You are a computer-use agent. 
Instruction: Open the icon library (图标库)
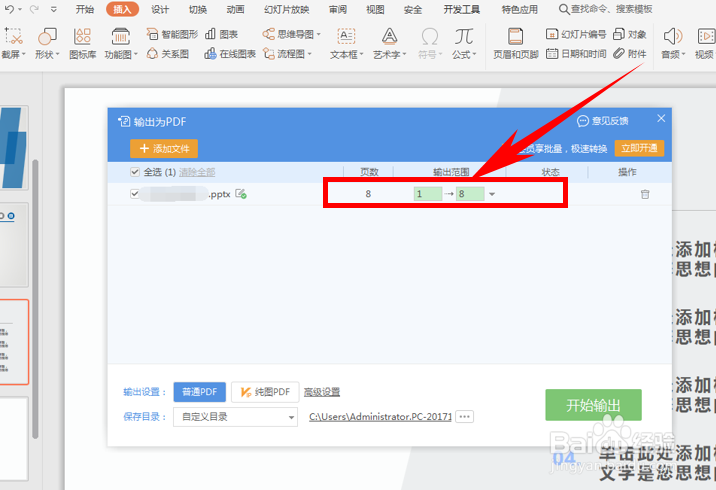point(83,43)
